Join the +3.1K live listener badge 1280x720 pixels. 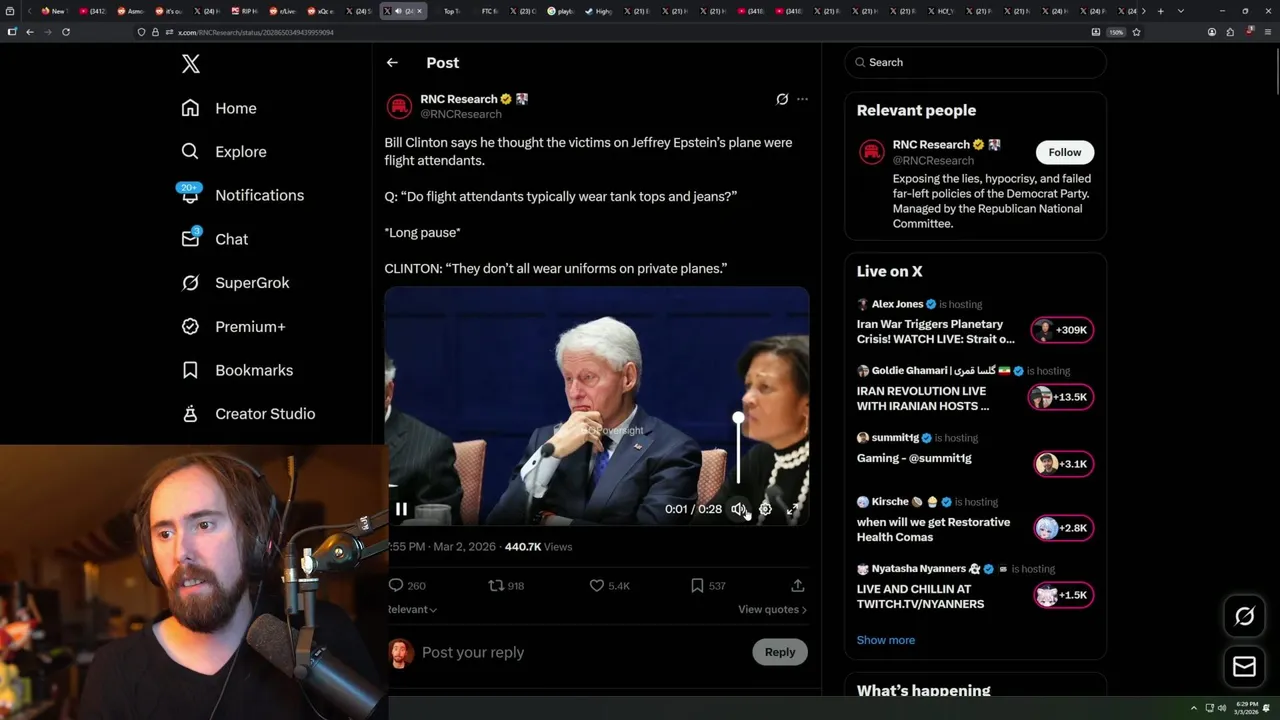1063,464
